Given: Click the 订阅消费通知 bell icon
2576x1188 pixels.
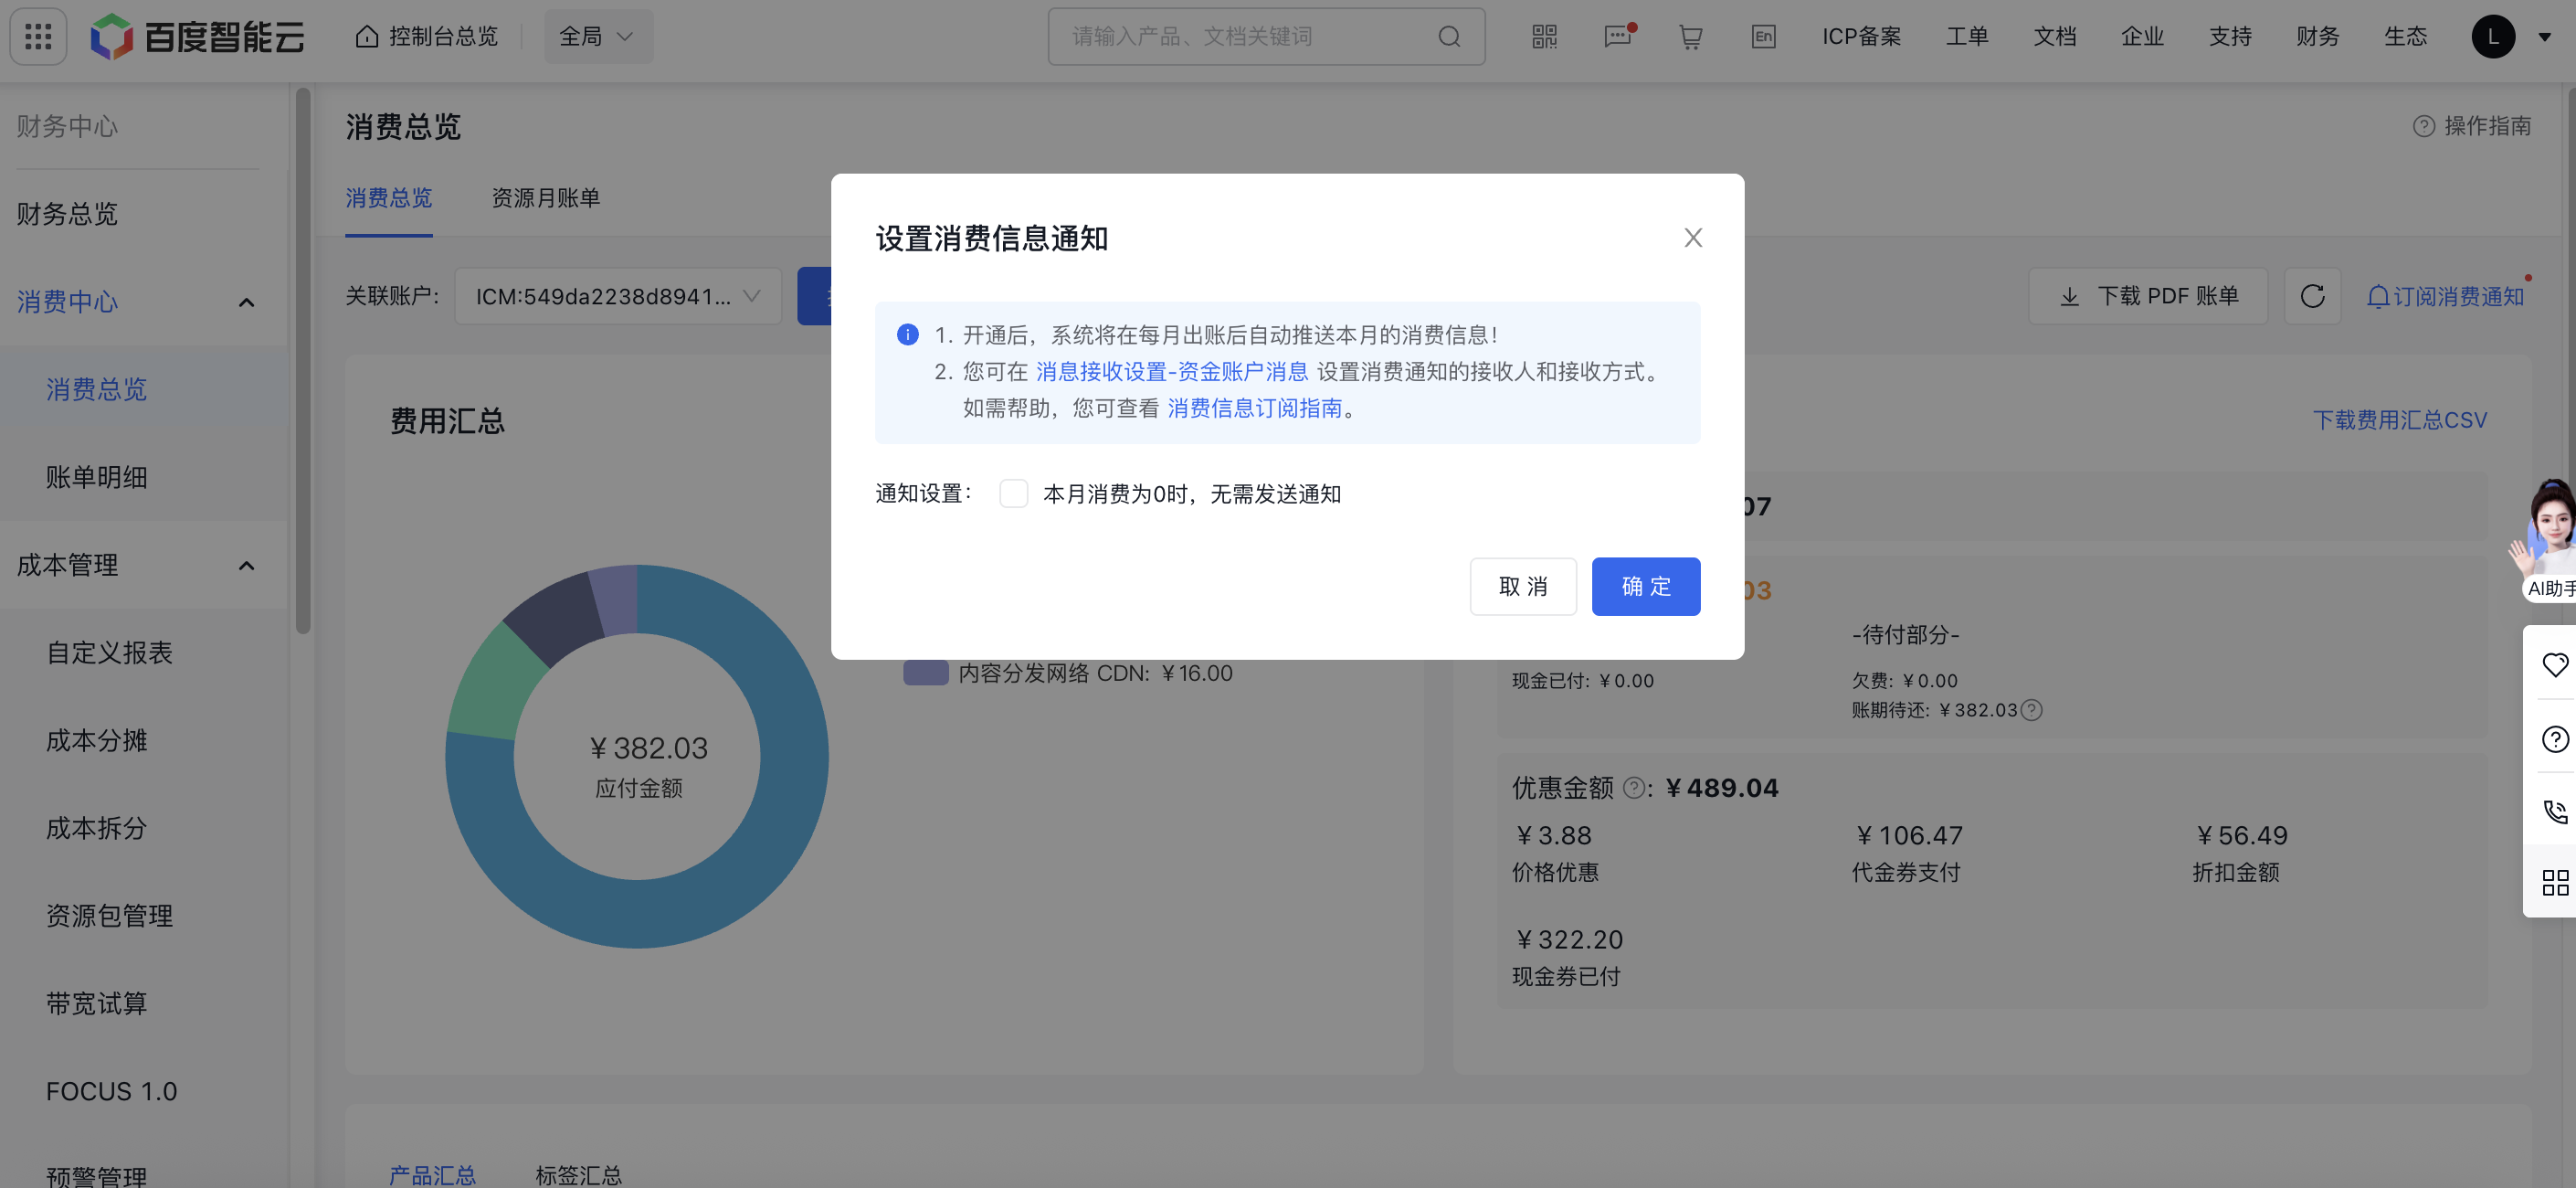Looking at the screenshot, I should tap(2377, 296).
